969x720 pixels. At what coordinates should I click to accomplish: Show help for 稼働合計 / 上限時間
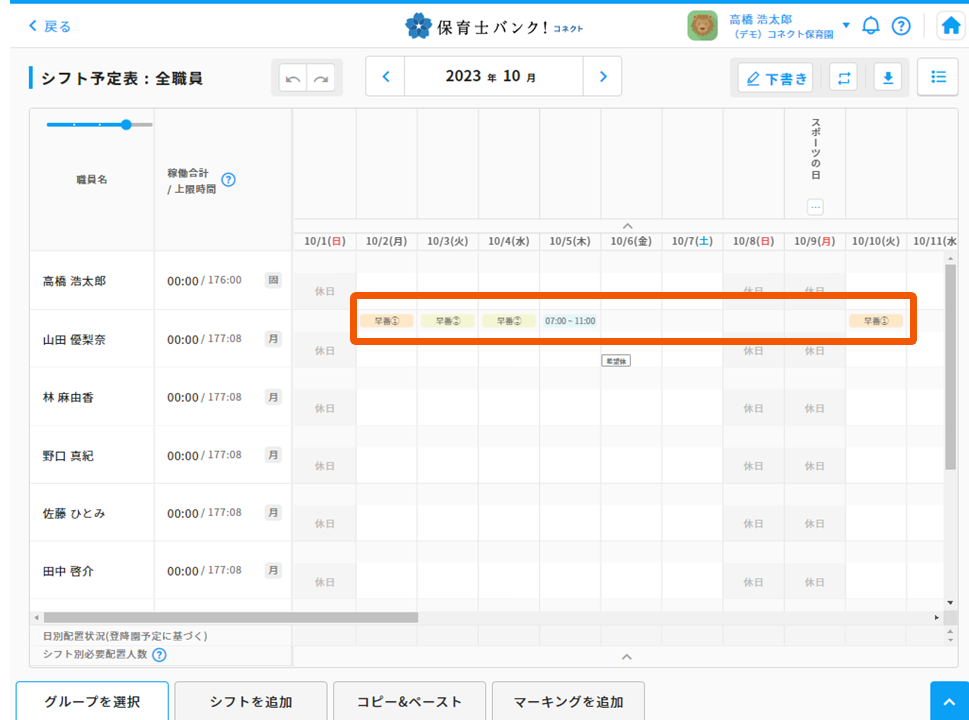coord(228,180)
